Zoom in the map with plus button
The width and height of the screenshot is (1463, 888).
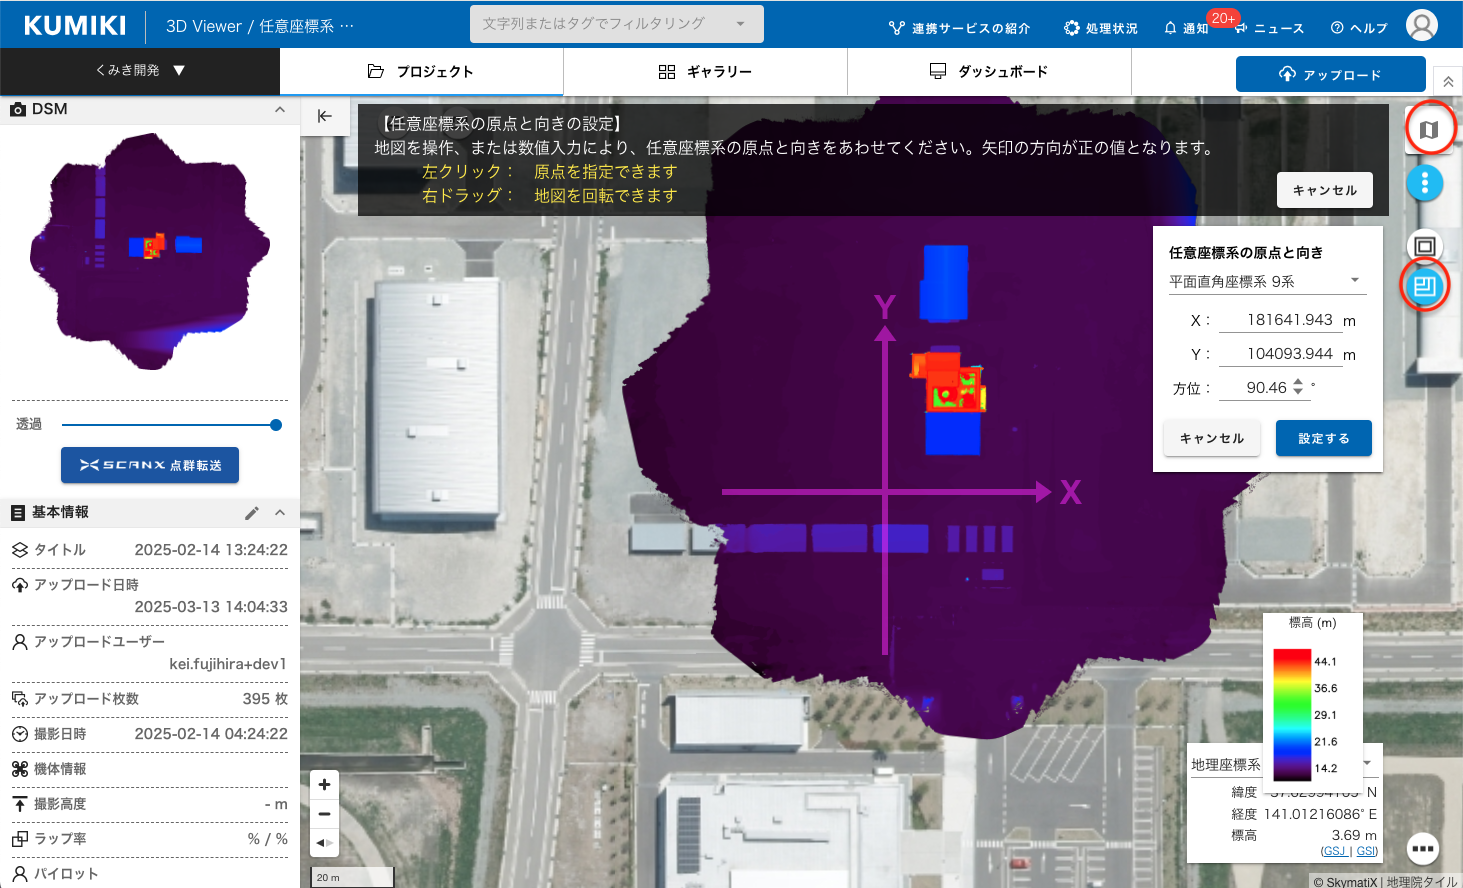[324, 785]
